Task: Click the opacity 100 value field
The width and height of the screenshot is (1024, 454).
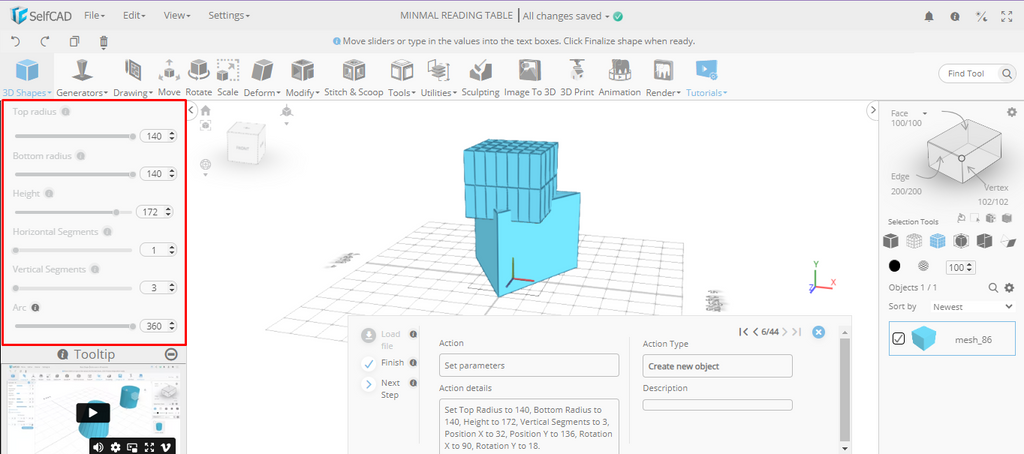Action: click(961, 267)
